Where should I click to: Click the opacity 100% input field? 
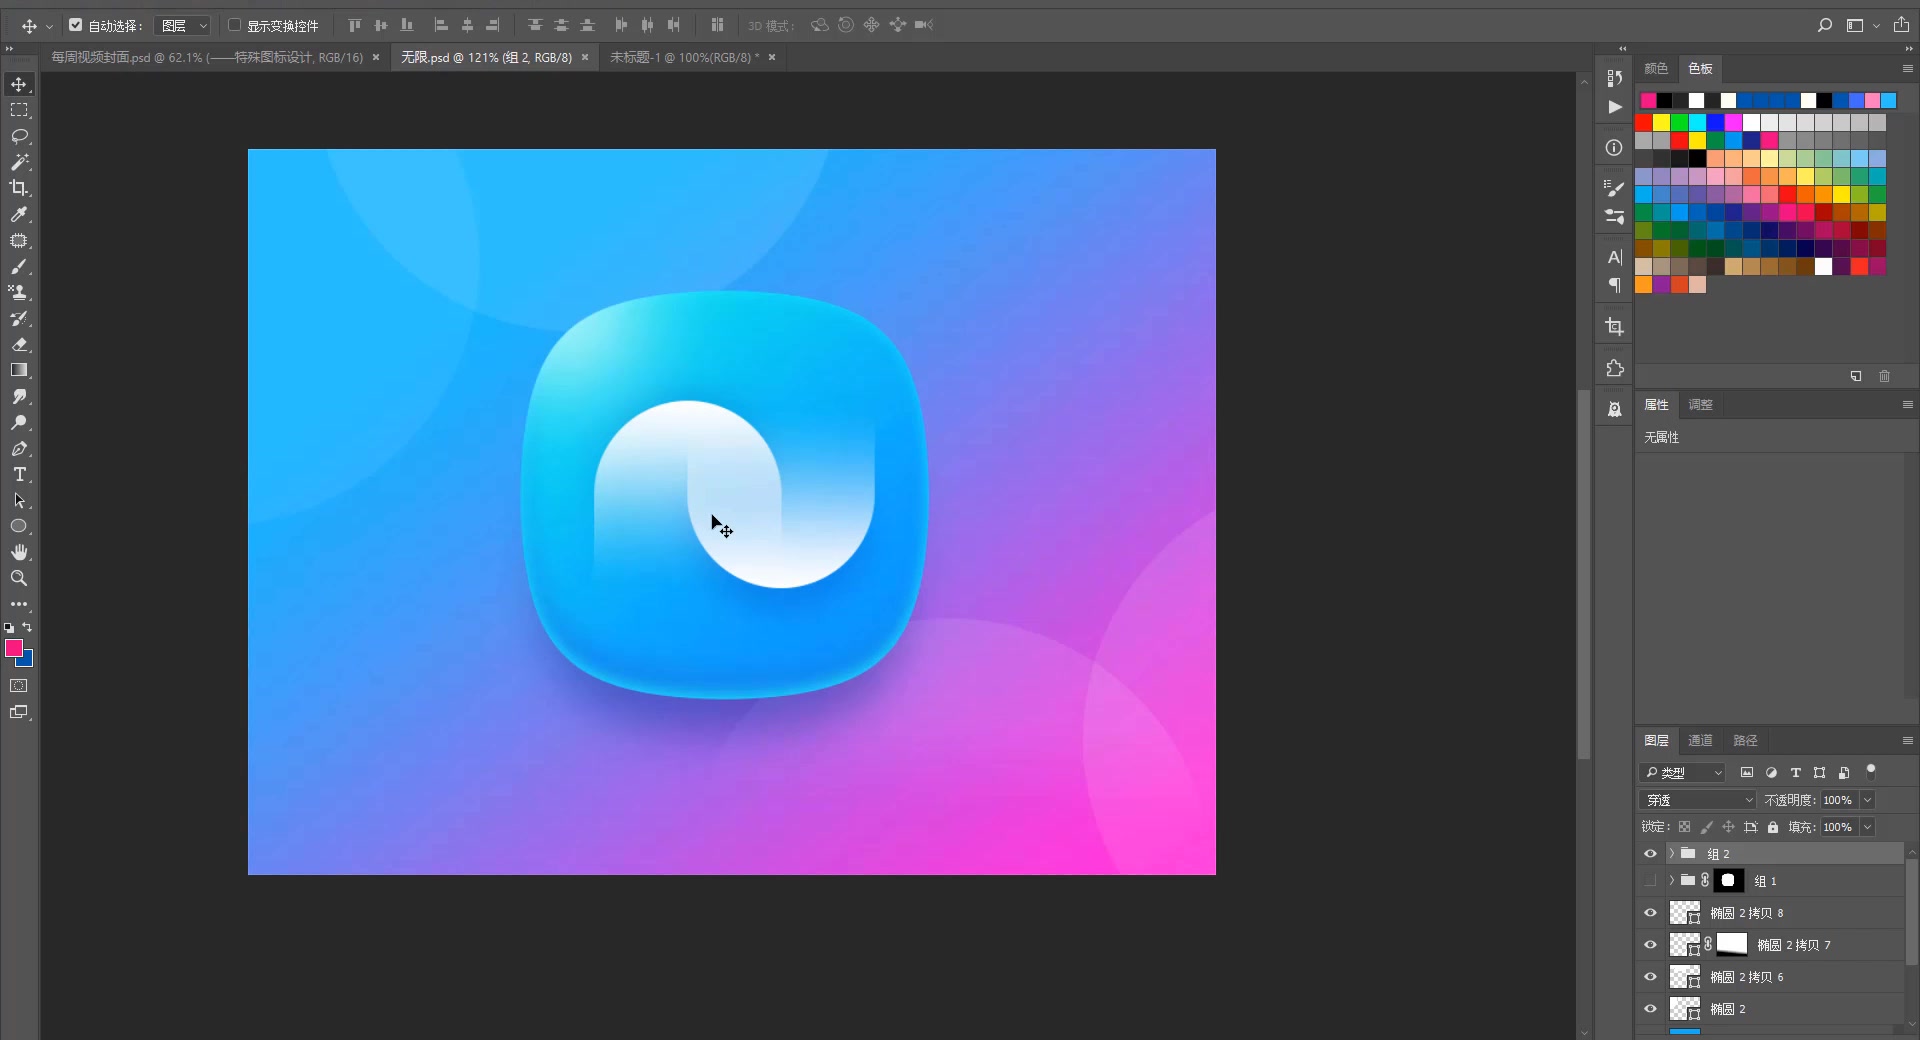pyautogui.click(x=1838, y=800)
